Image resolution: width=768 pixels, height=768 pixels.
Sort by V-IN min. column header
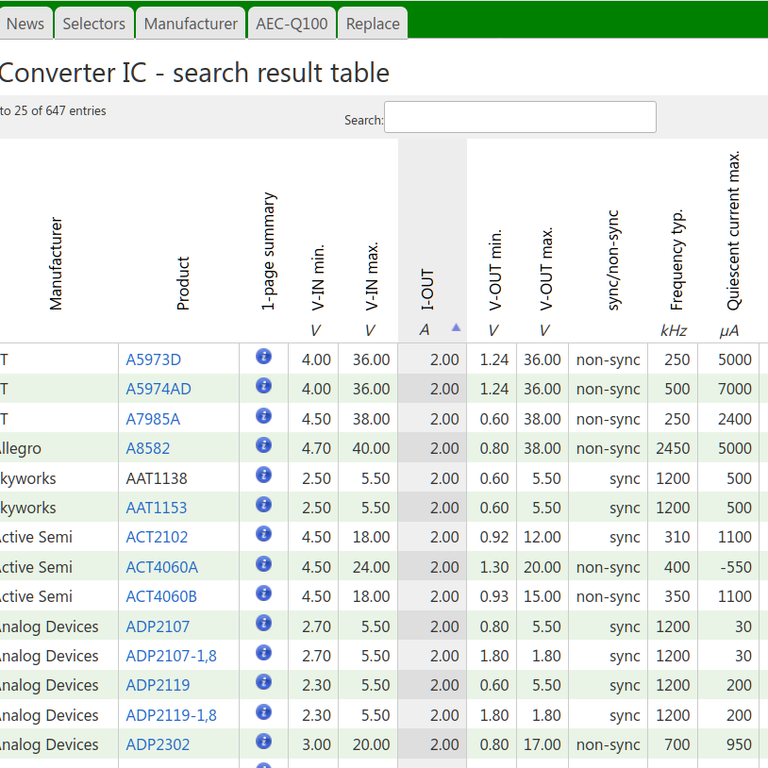click(x=317, y=277)
